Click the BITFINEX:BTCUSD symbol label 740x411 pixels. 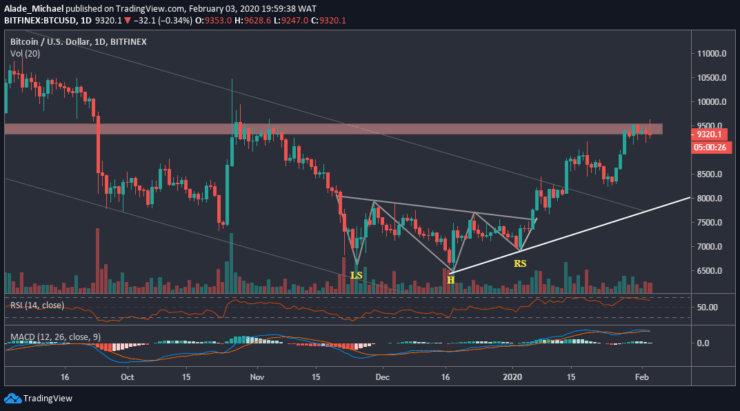[41, 20]
